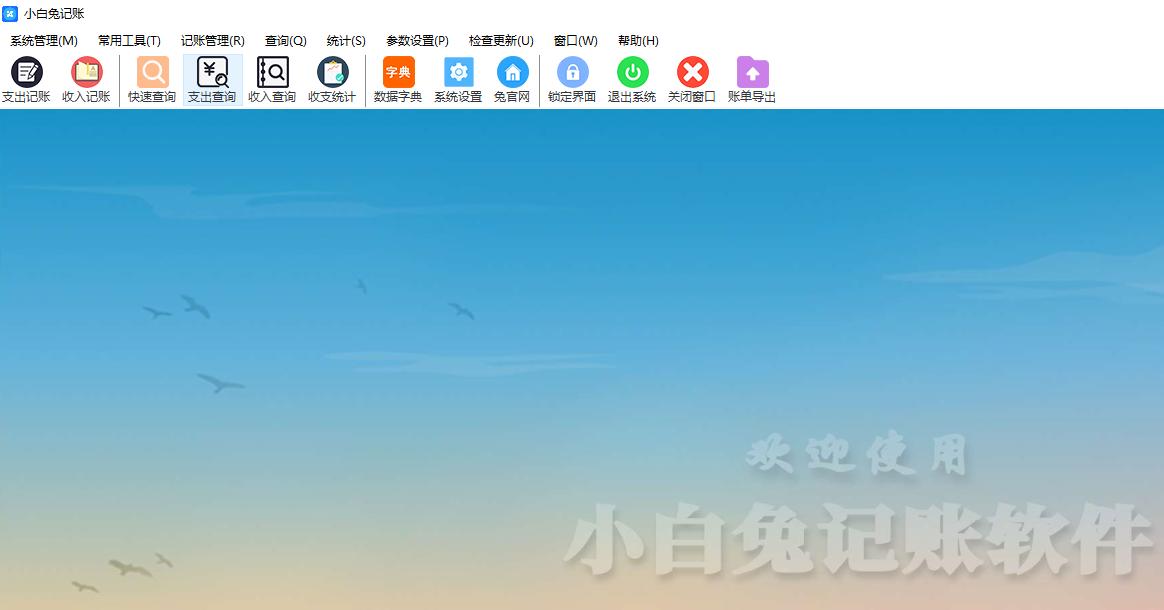
Task: Click the 退出系统 exit button
Action: pyautogui.click(x=632, y=80)
